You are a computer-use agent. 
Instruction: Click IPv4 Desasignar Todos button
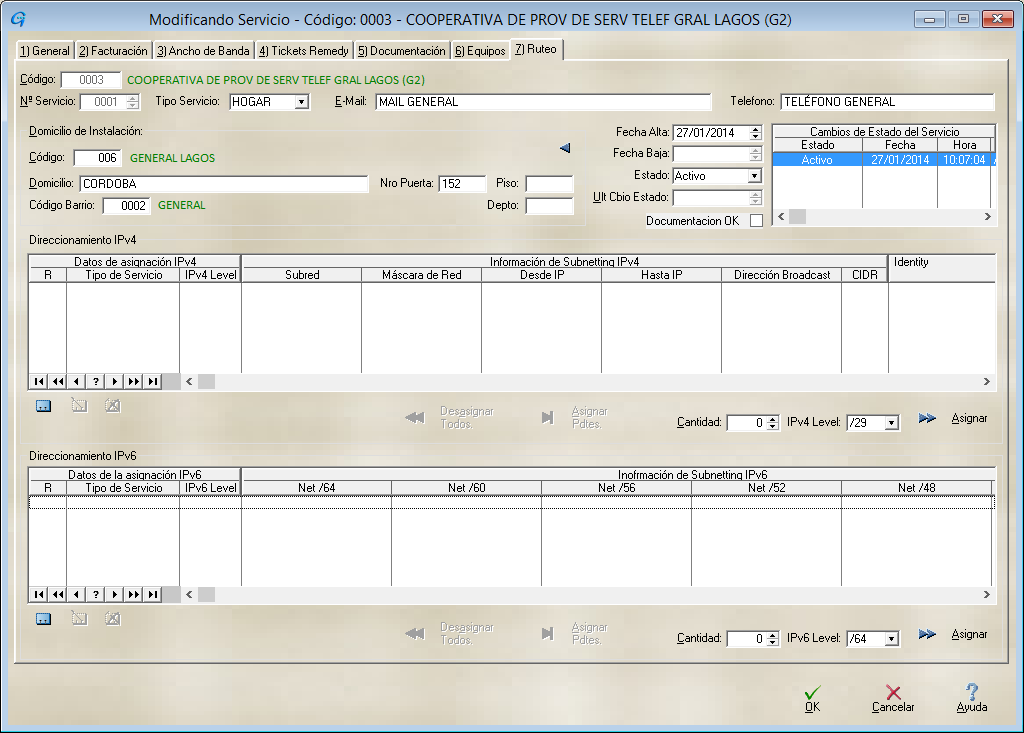(x=450, y=417)
